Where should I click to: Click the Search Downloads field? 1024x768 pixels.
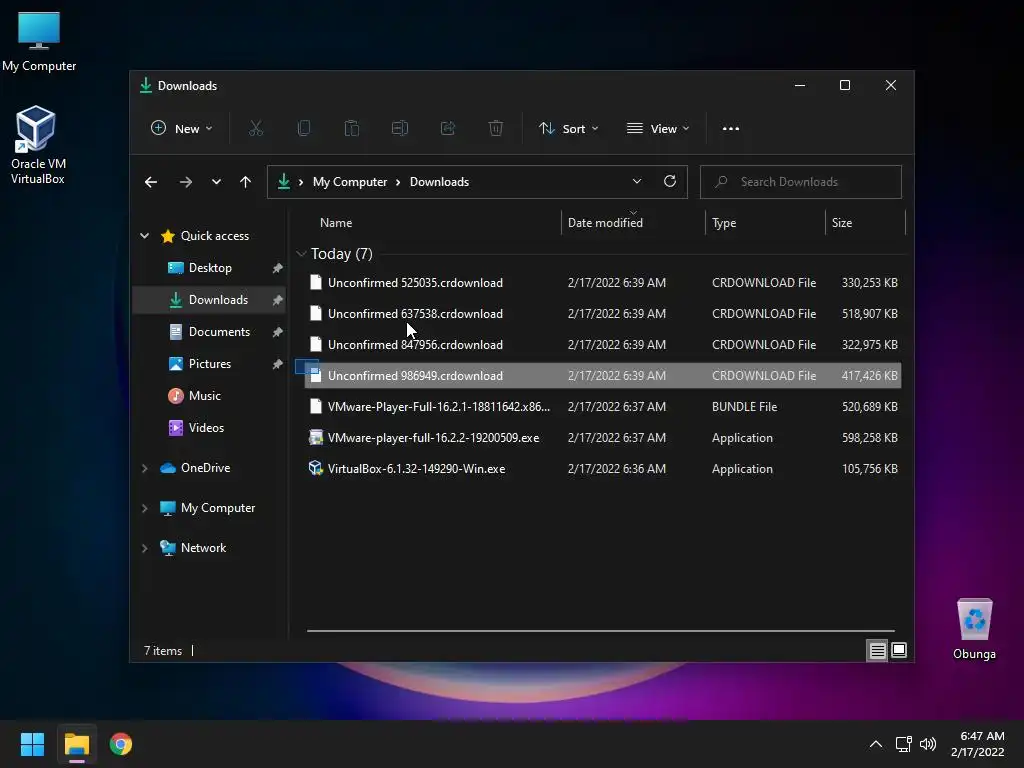(x=801, y=182)
